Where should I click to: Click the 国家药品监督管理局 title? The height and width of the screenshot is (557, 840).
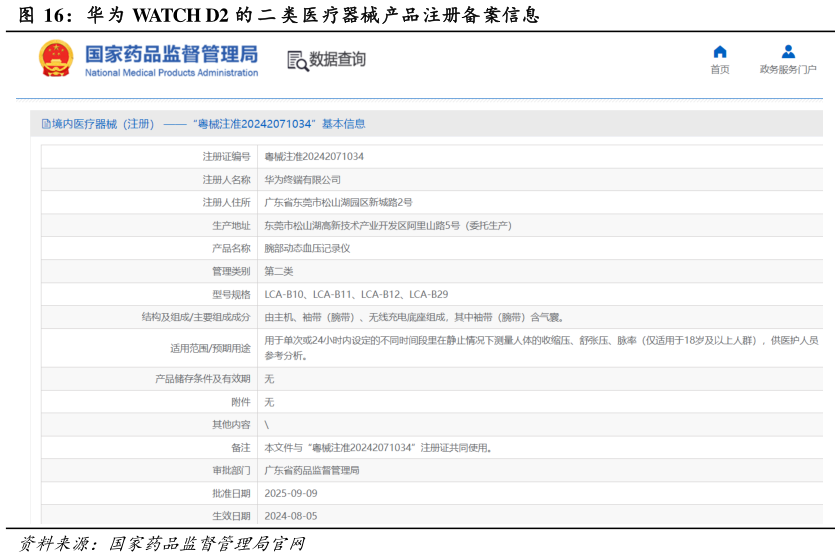[171, 54]
